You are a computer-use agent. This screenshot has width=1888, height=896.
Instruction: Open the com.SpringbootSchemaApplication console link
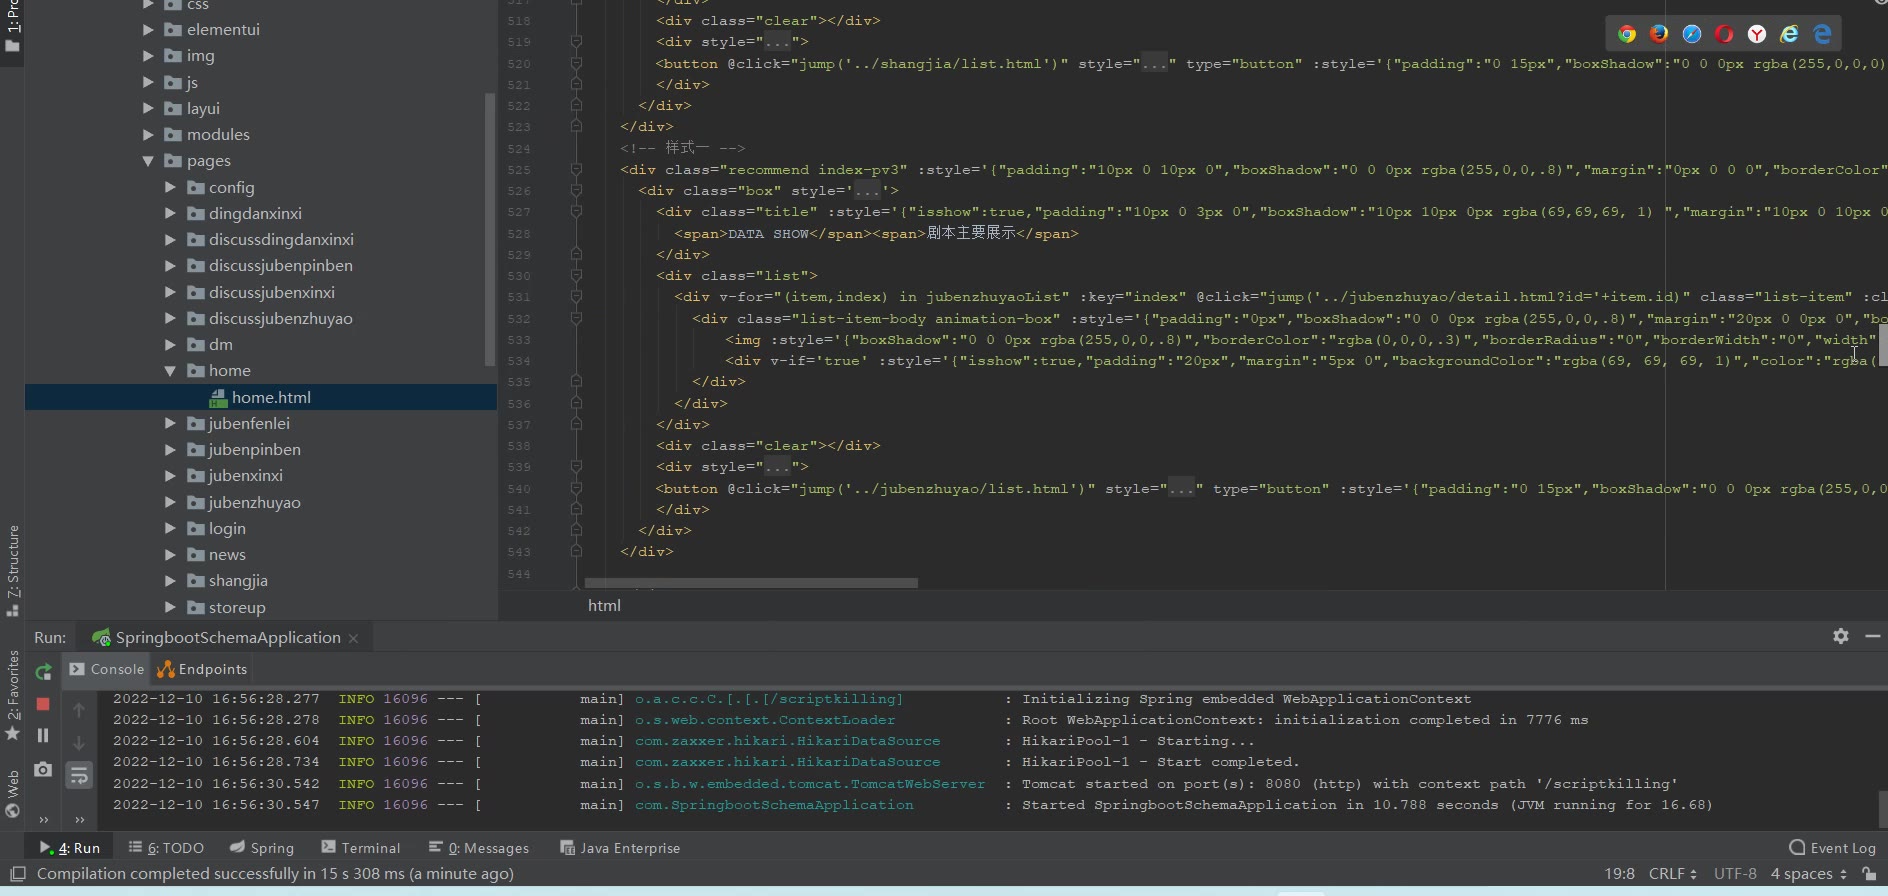(774, 805)
